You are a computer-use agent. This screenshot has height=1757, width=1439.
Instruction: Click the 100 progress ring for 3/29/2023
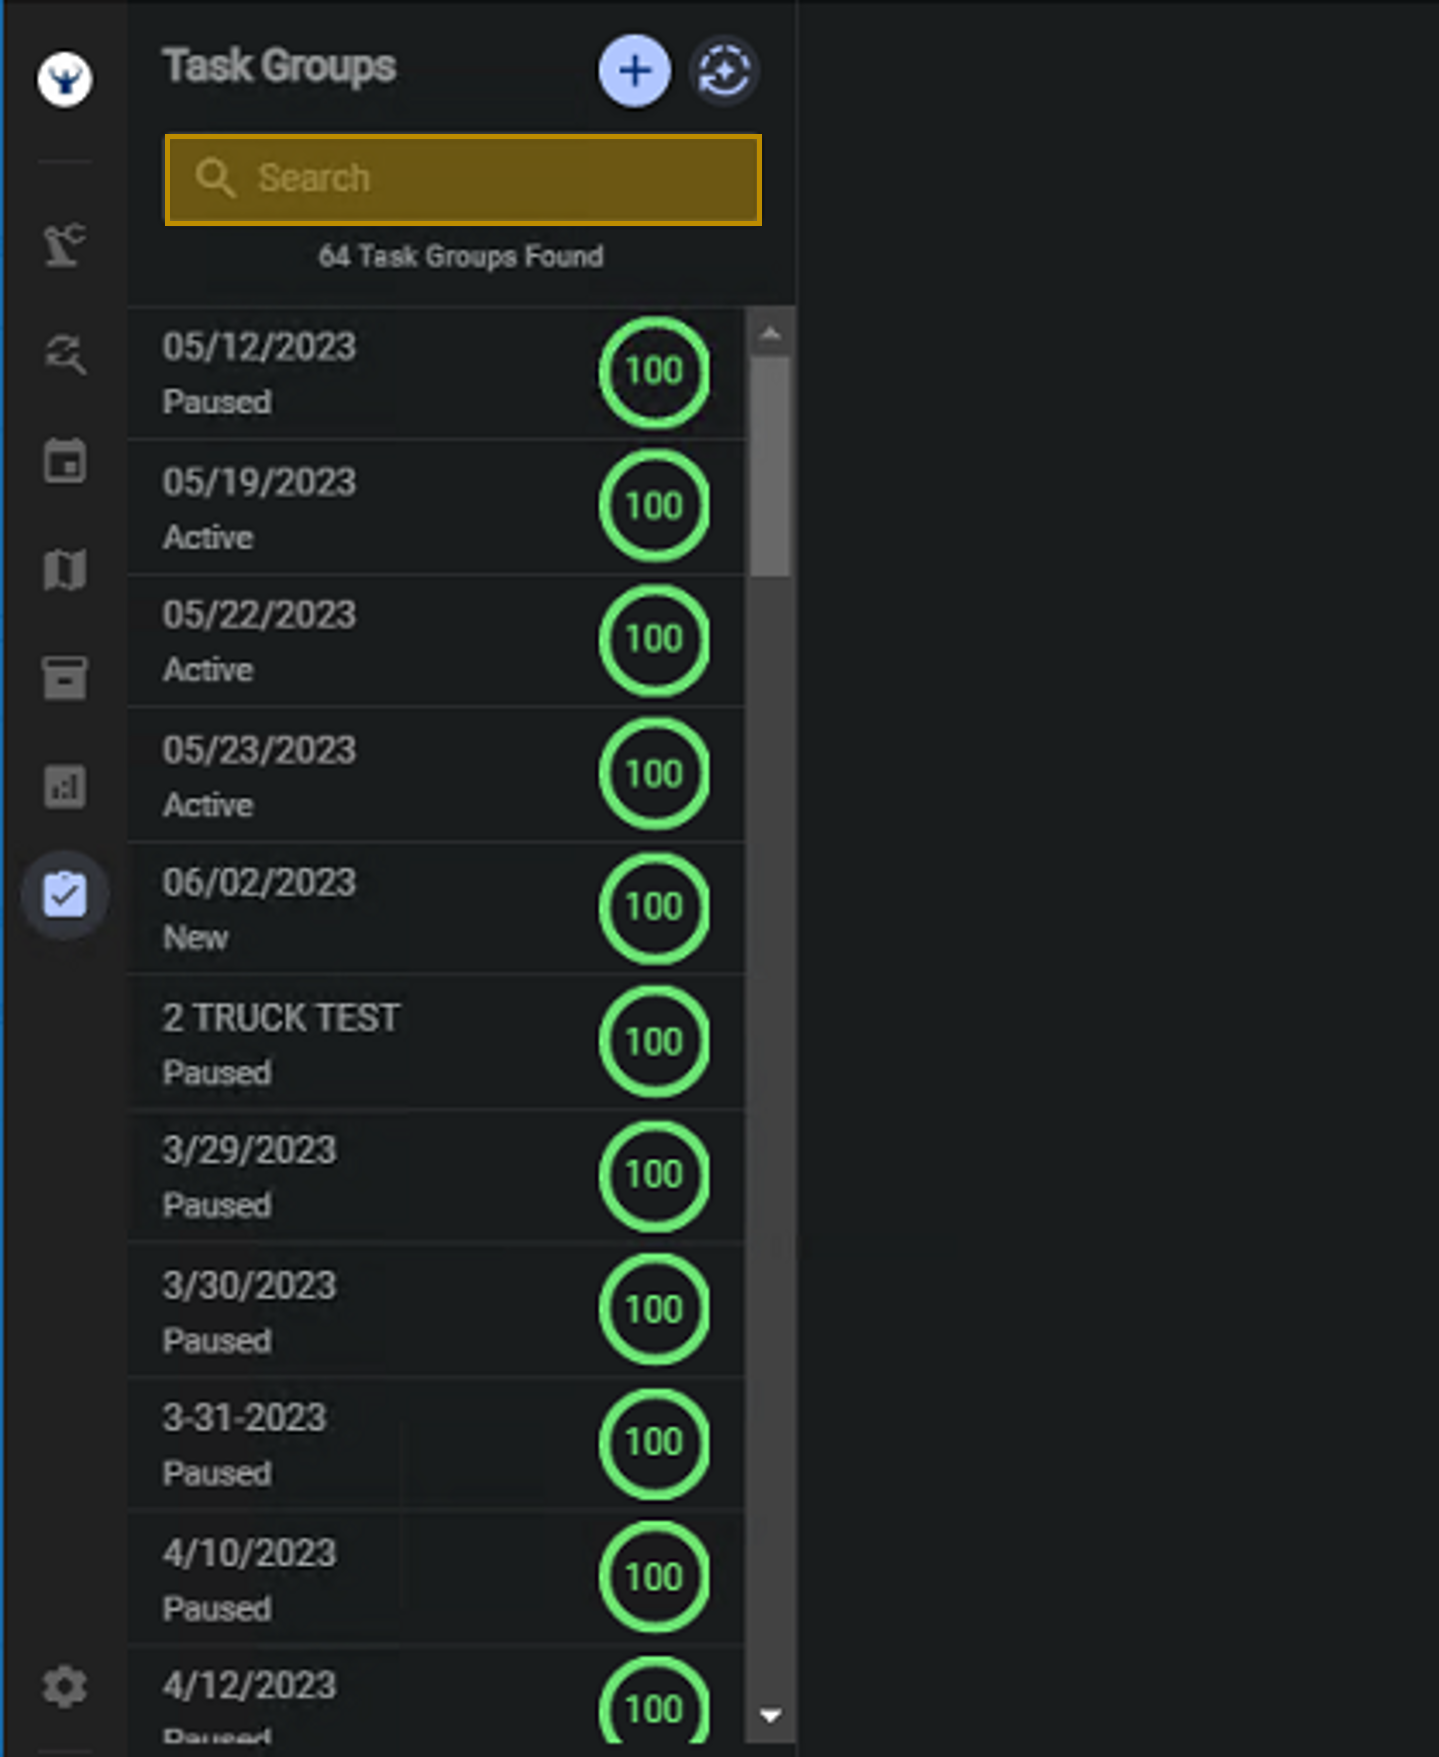[654, 1175]
